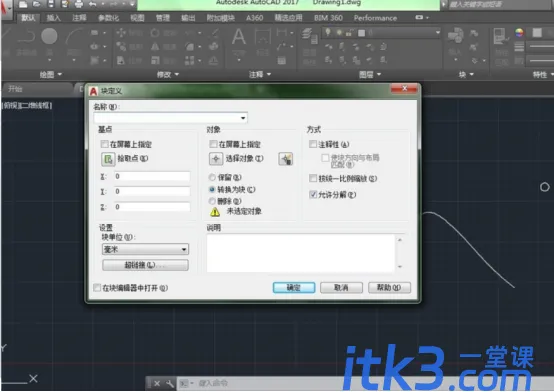The height and width of the screenshot is (392, 554).
Task: Choose the large Text tool in ribbon
Action: point(239,36)
